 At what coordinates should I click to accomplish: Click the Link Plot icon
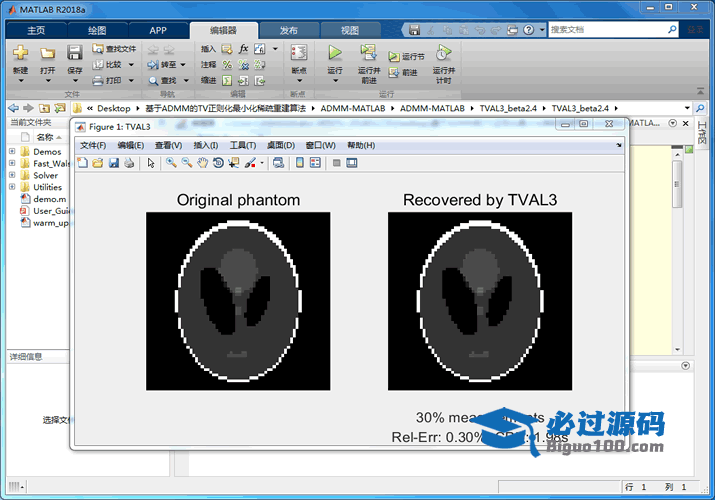(x=278, y=163)
